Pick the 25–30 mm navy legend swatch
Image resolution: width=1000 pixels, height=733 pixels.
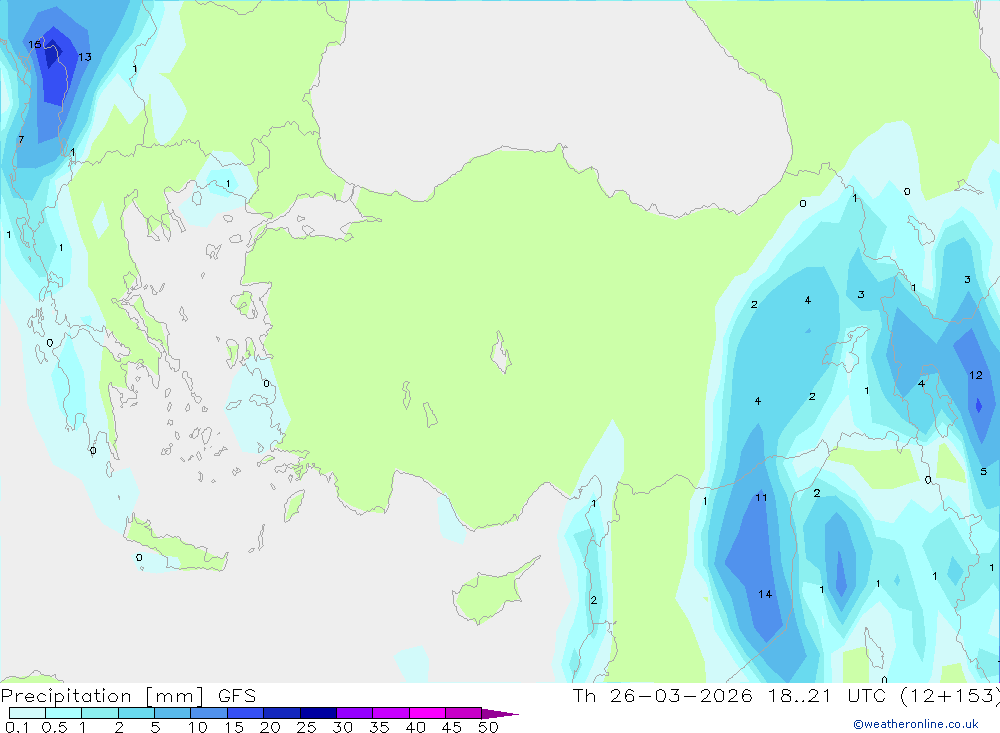point(318,713)
